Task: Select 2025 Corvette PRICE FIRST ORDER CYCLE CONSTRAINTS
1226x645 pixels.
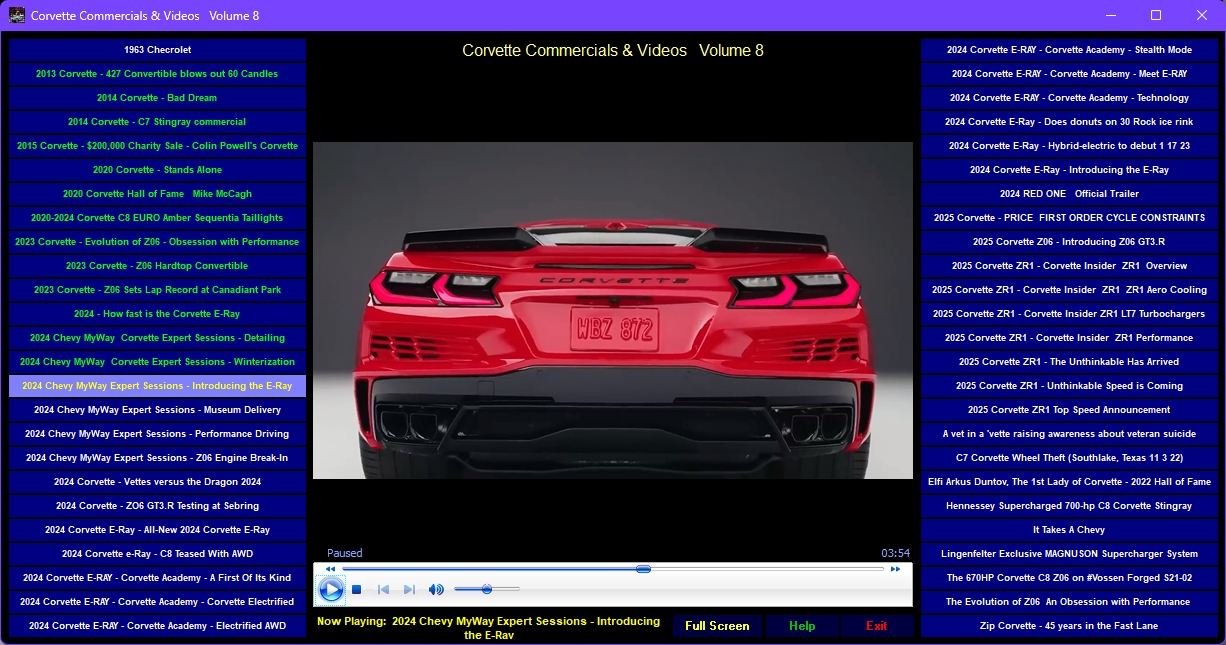Action: coord(1069,217)
